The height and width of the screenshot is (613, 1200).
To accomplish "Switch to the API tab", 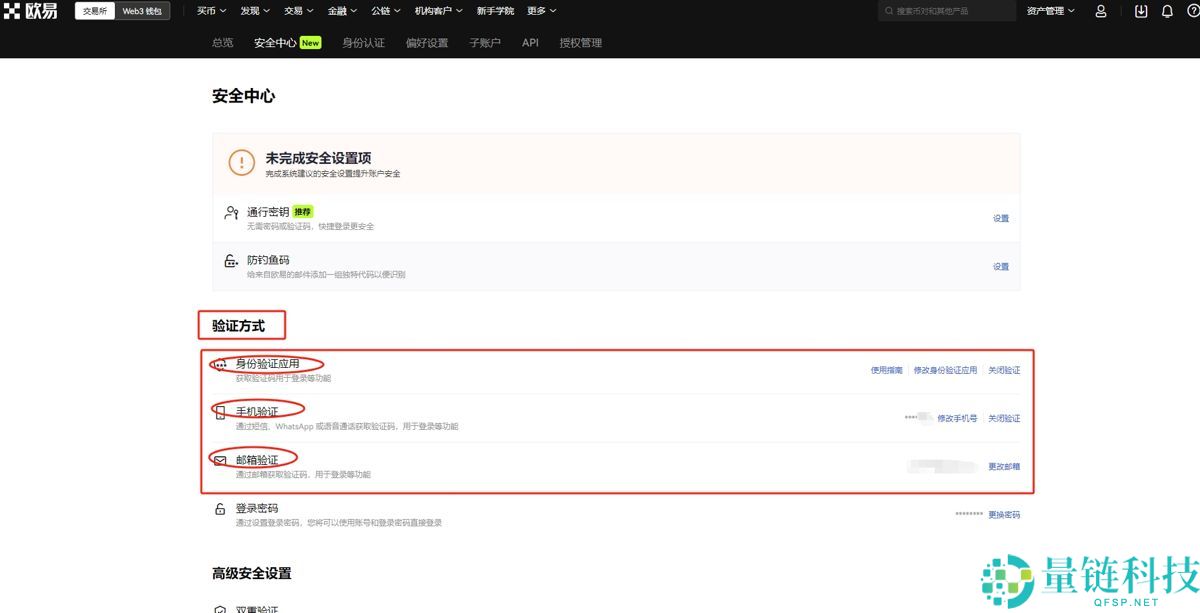I will click(x=529, y=42).
